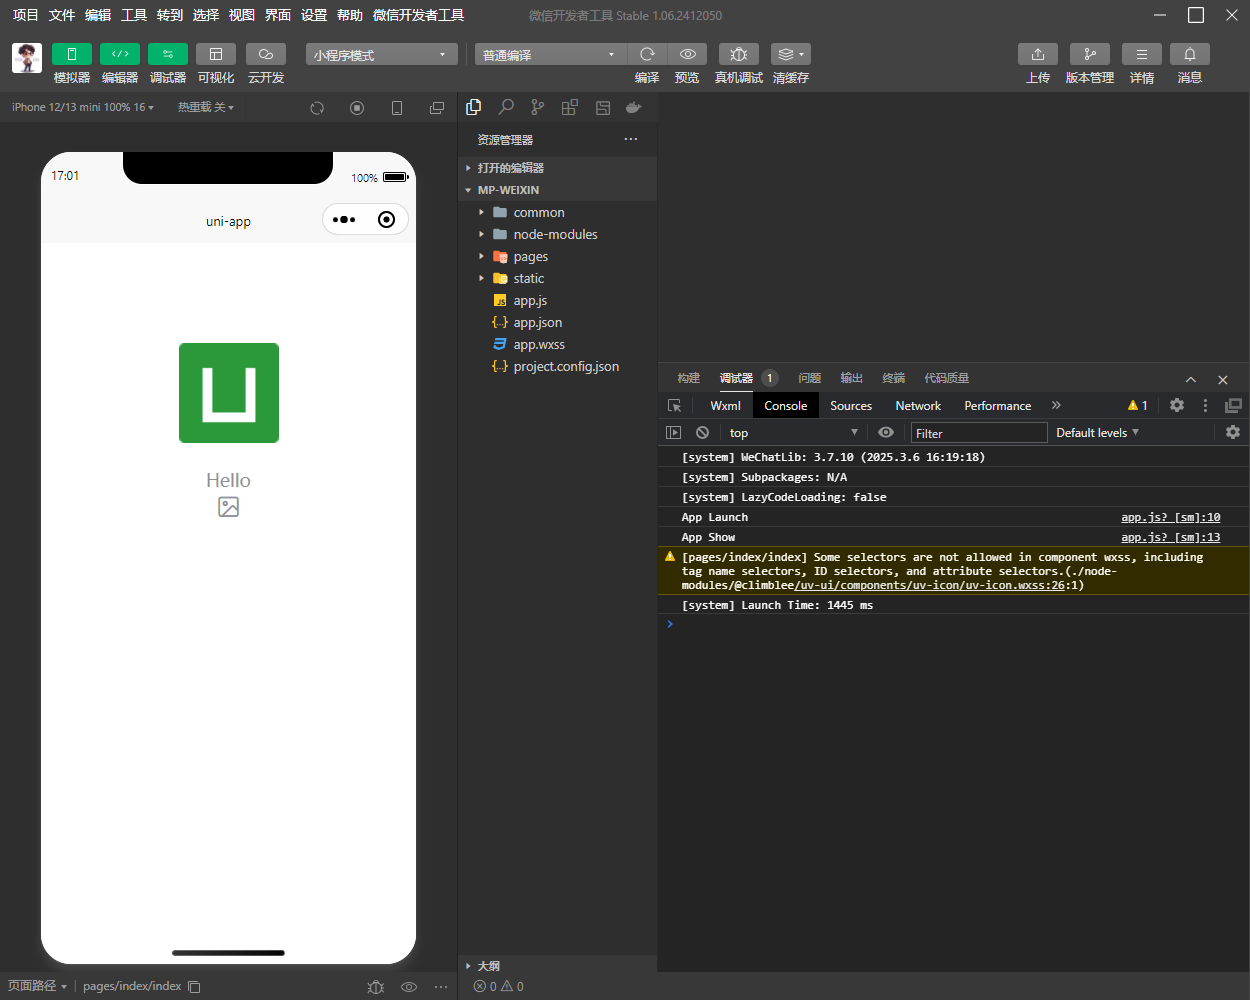Toggle the 模拟器 simulator panel button
This screenshot has height=1000, width=1250.
72,54
